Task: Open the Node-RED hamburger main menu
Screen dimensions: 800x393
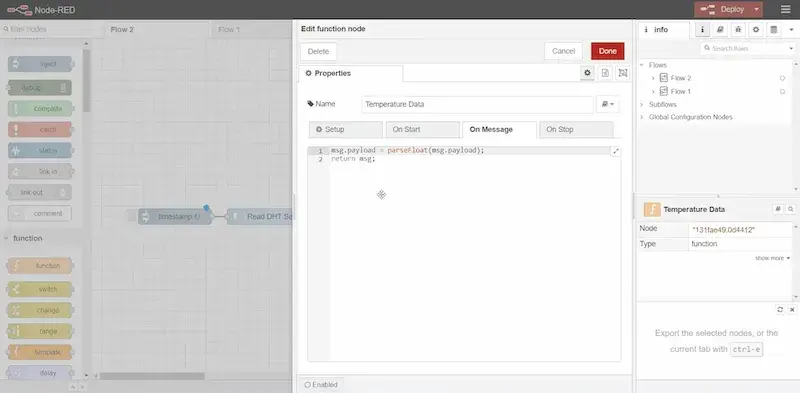Action: pos(786,10)
